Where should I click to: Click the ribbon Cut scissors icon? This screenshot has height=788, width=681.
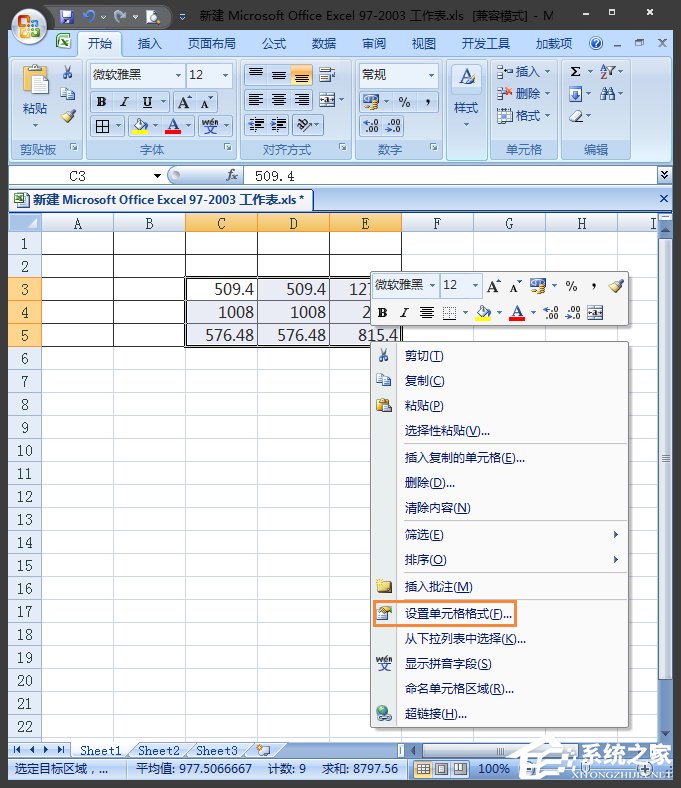pyautogui.click(x=67, y=72)
